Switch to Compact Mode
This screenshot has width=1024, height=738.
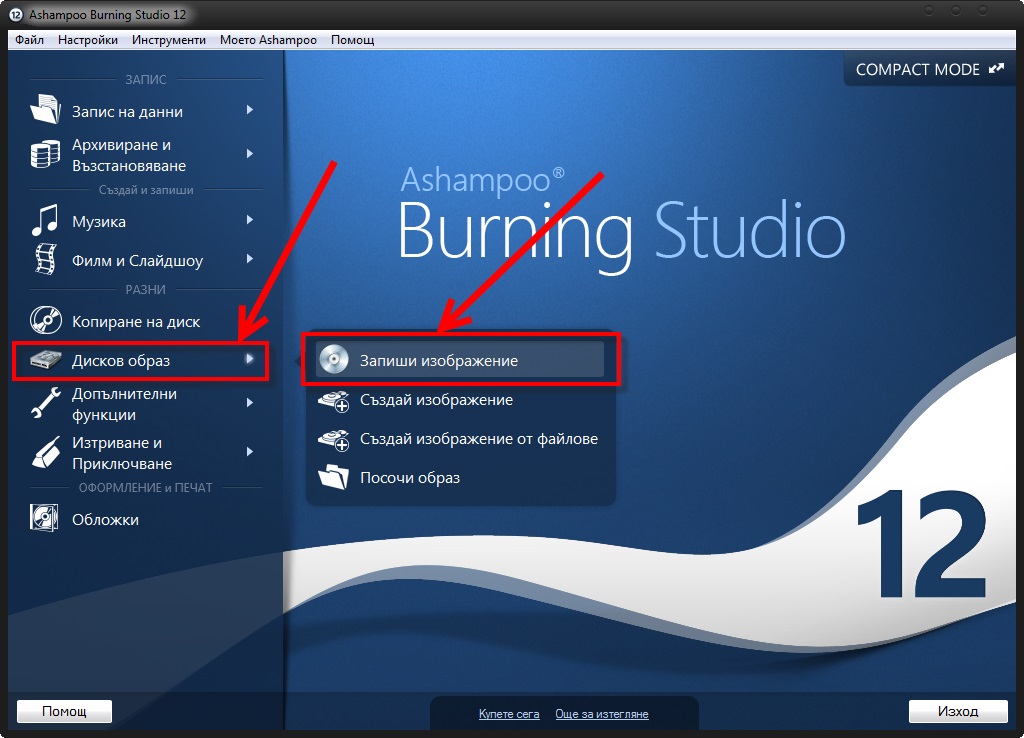929,70
